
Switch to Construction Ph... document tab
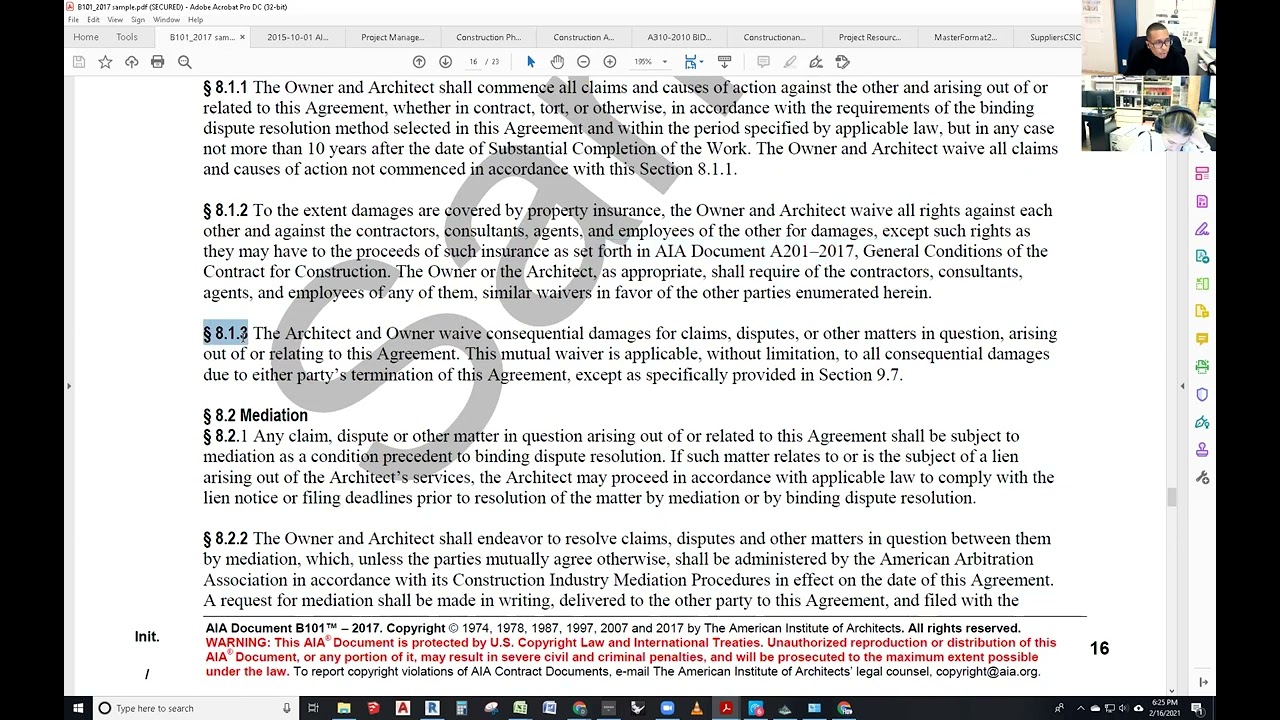pyautogui.click(x=488, y=37)
